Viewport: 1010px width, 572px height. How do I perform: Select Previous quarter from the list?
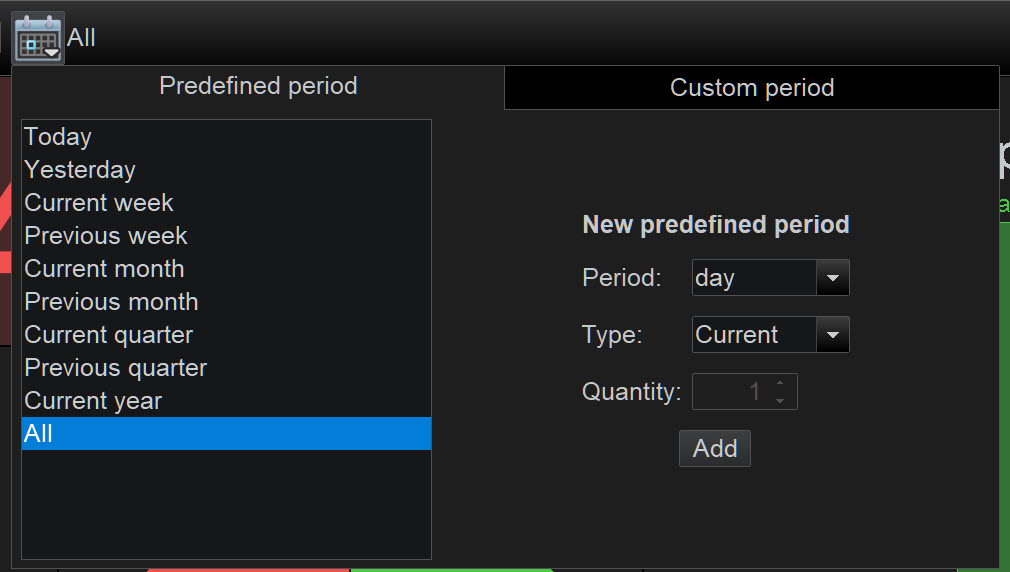[116, 368]
